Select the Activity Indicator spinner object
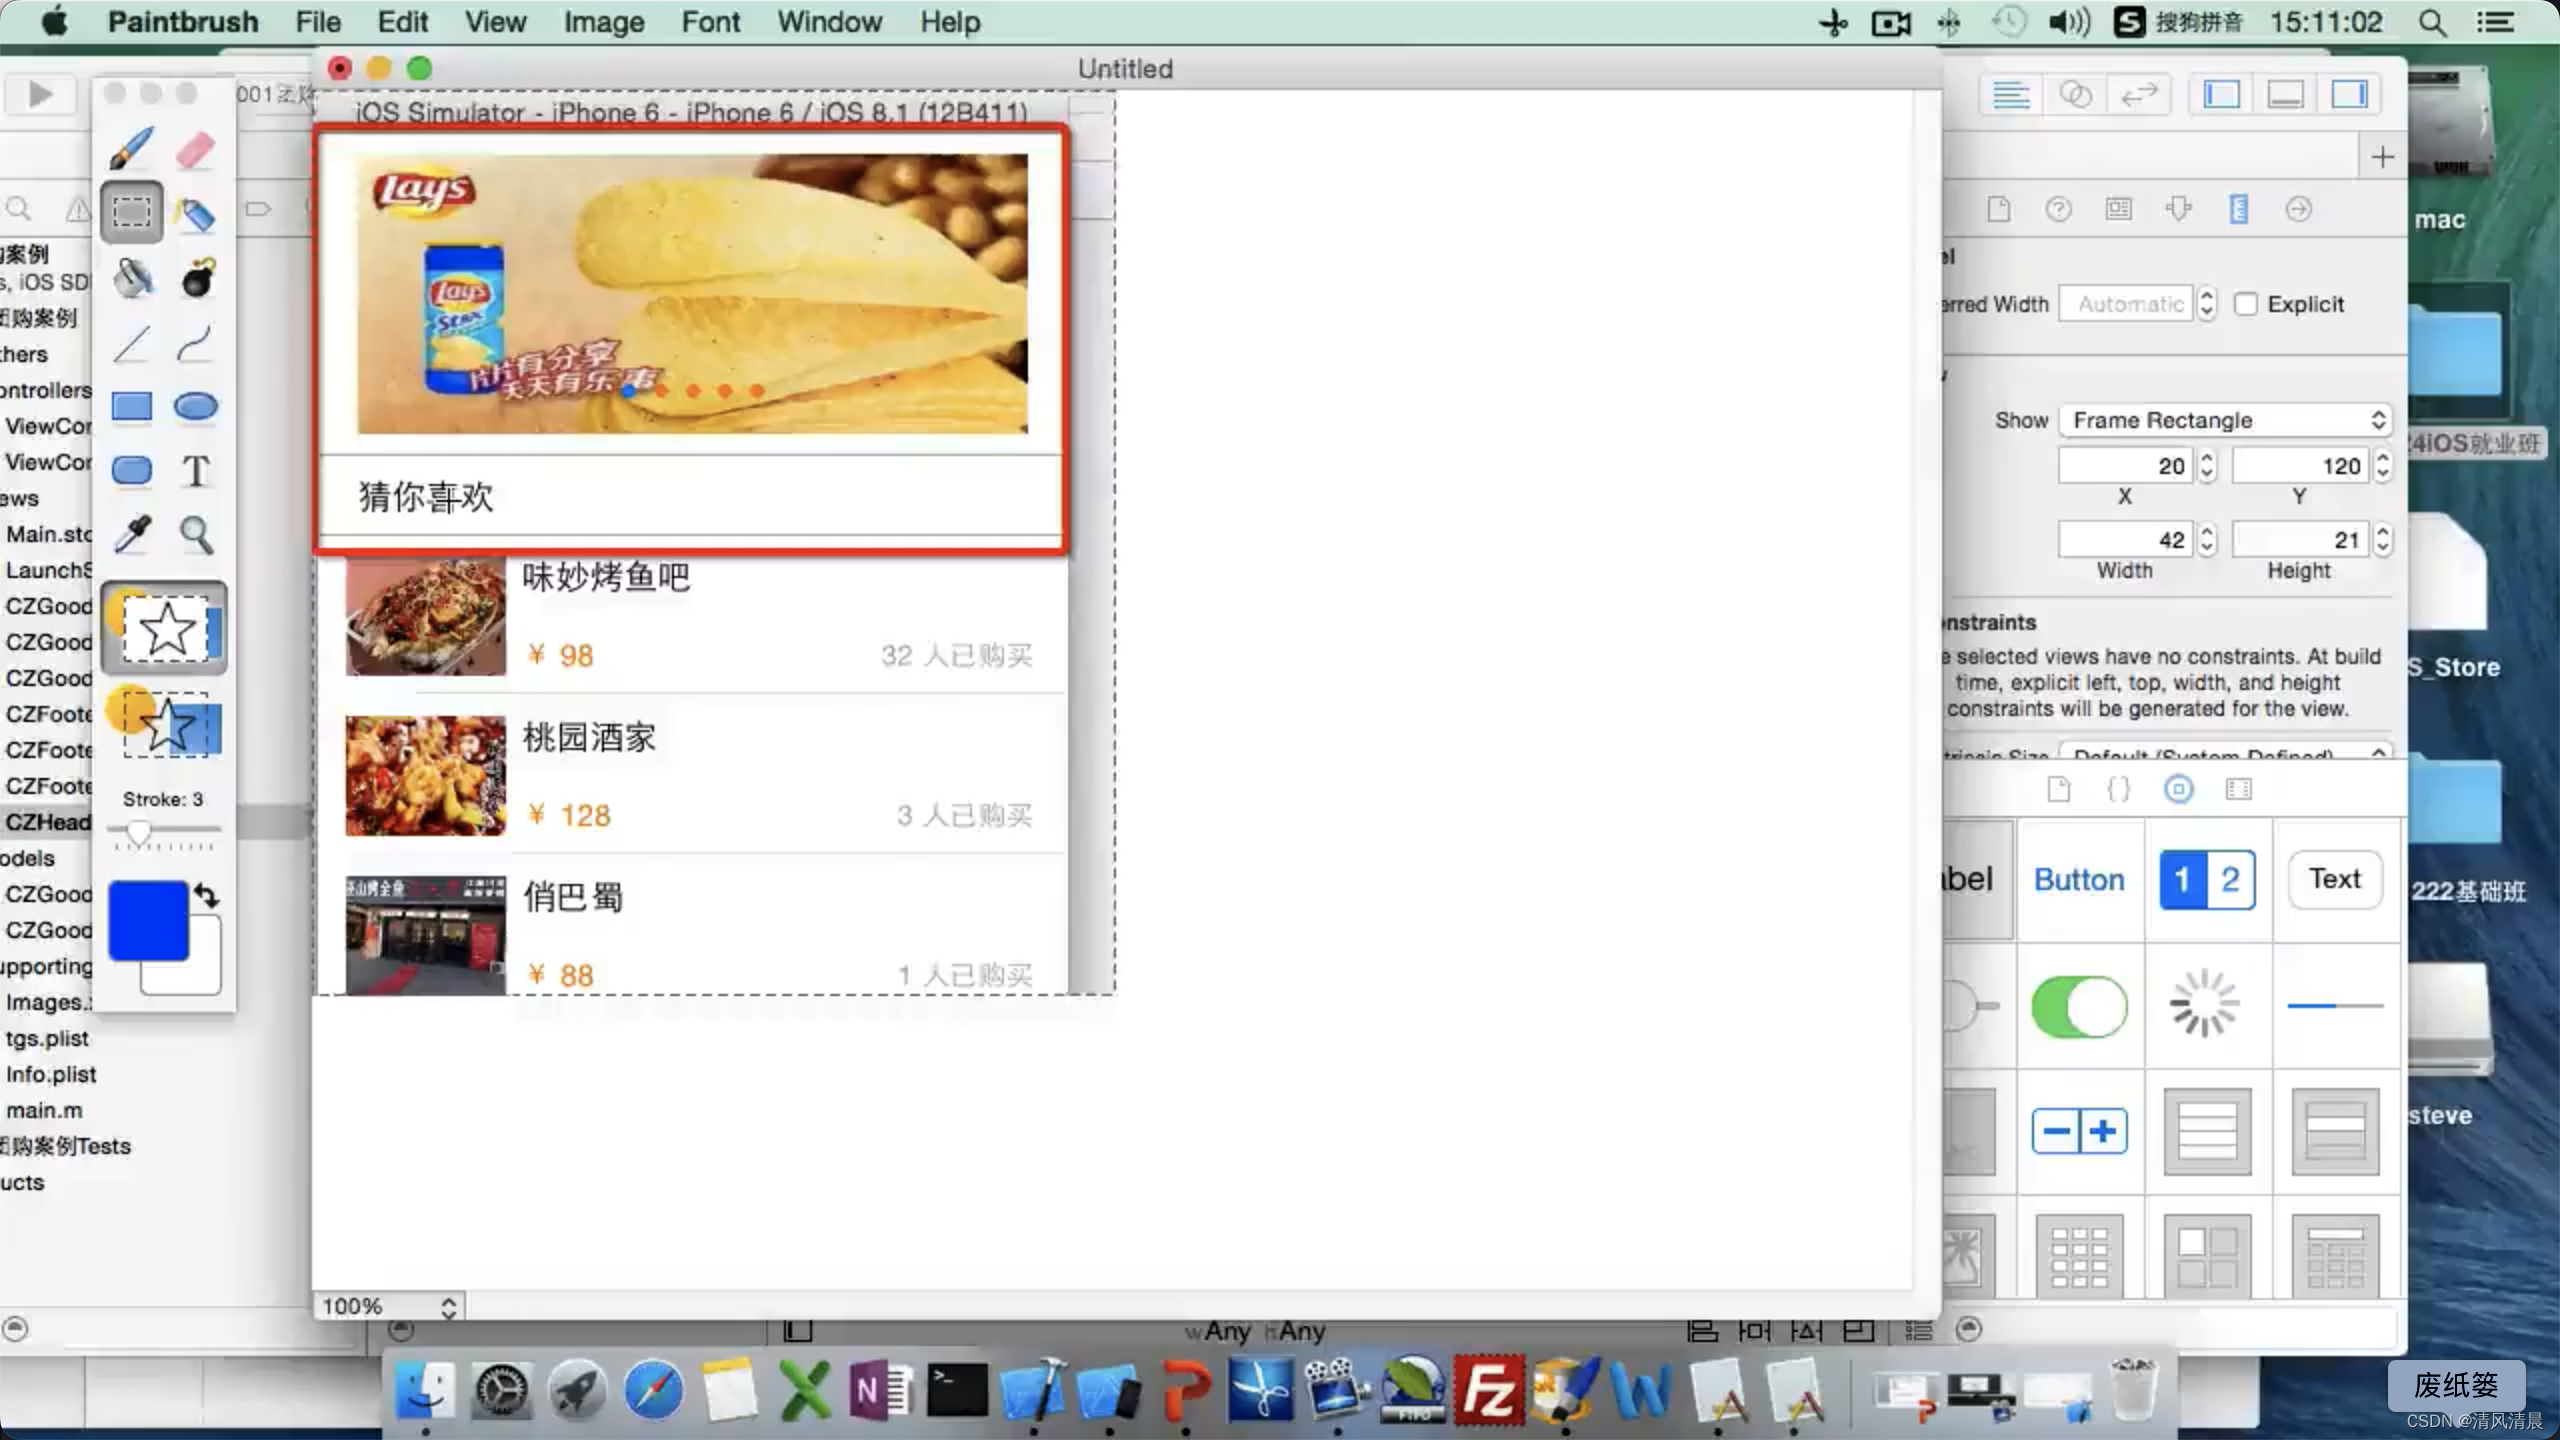The width and height of the screenshot is (2560, 1440). pyautogui.click(x=2205, y=1004)
